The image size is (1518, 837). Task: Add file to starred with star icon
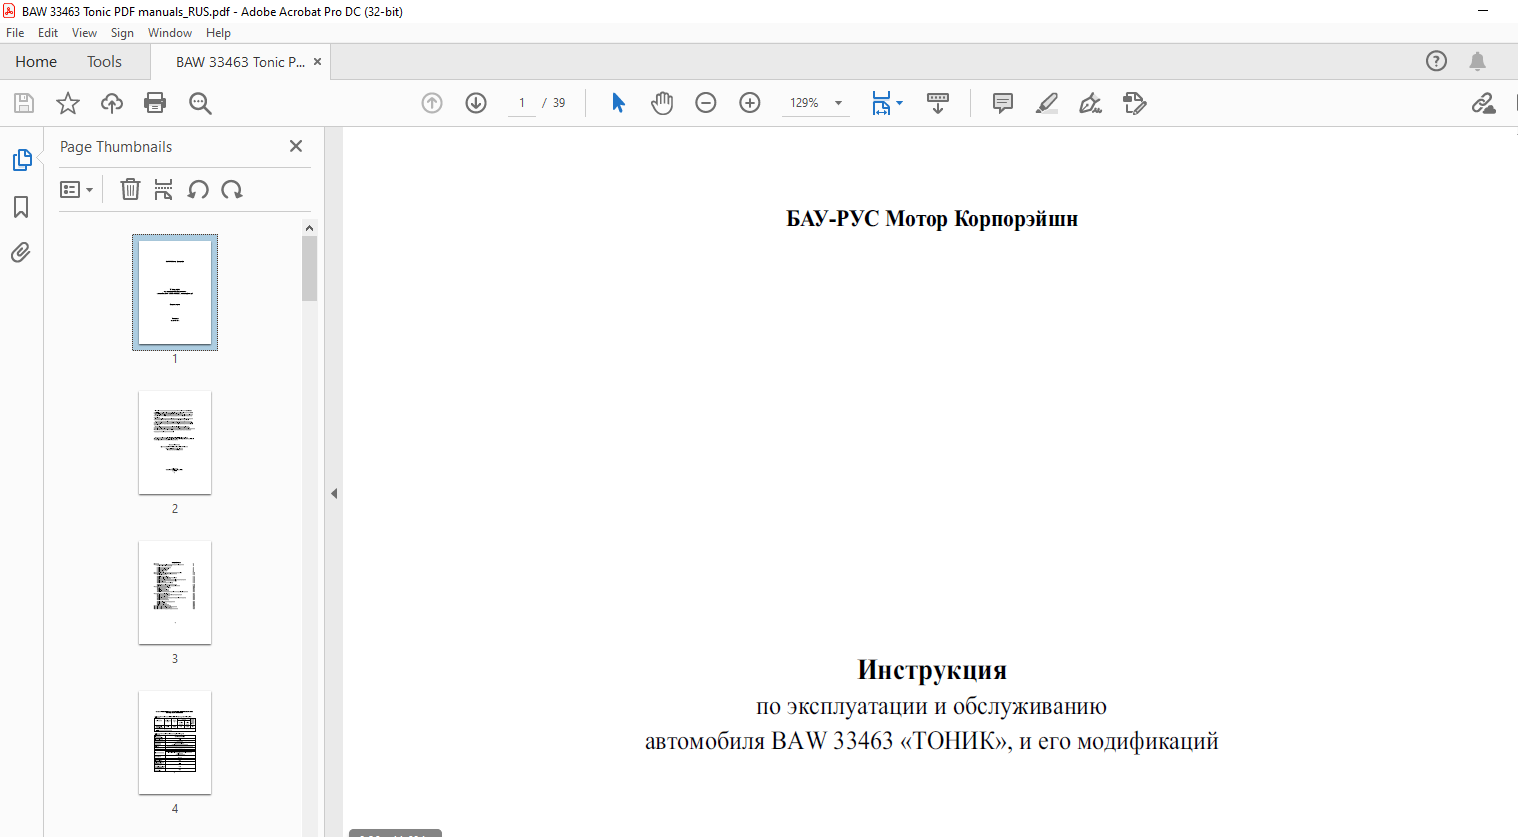coord(68,103)
